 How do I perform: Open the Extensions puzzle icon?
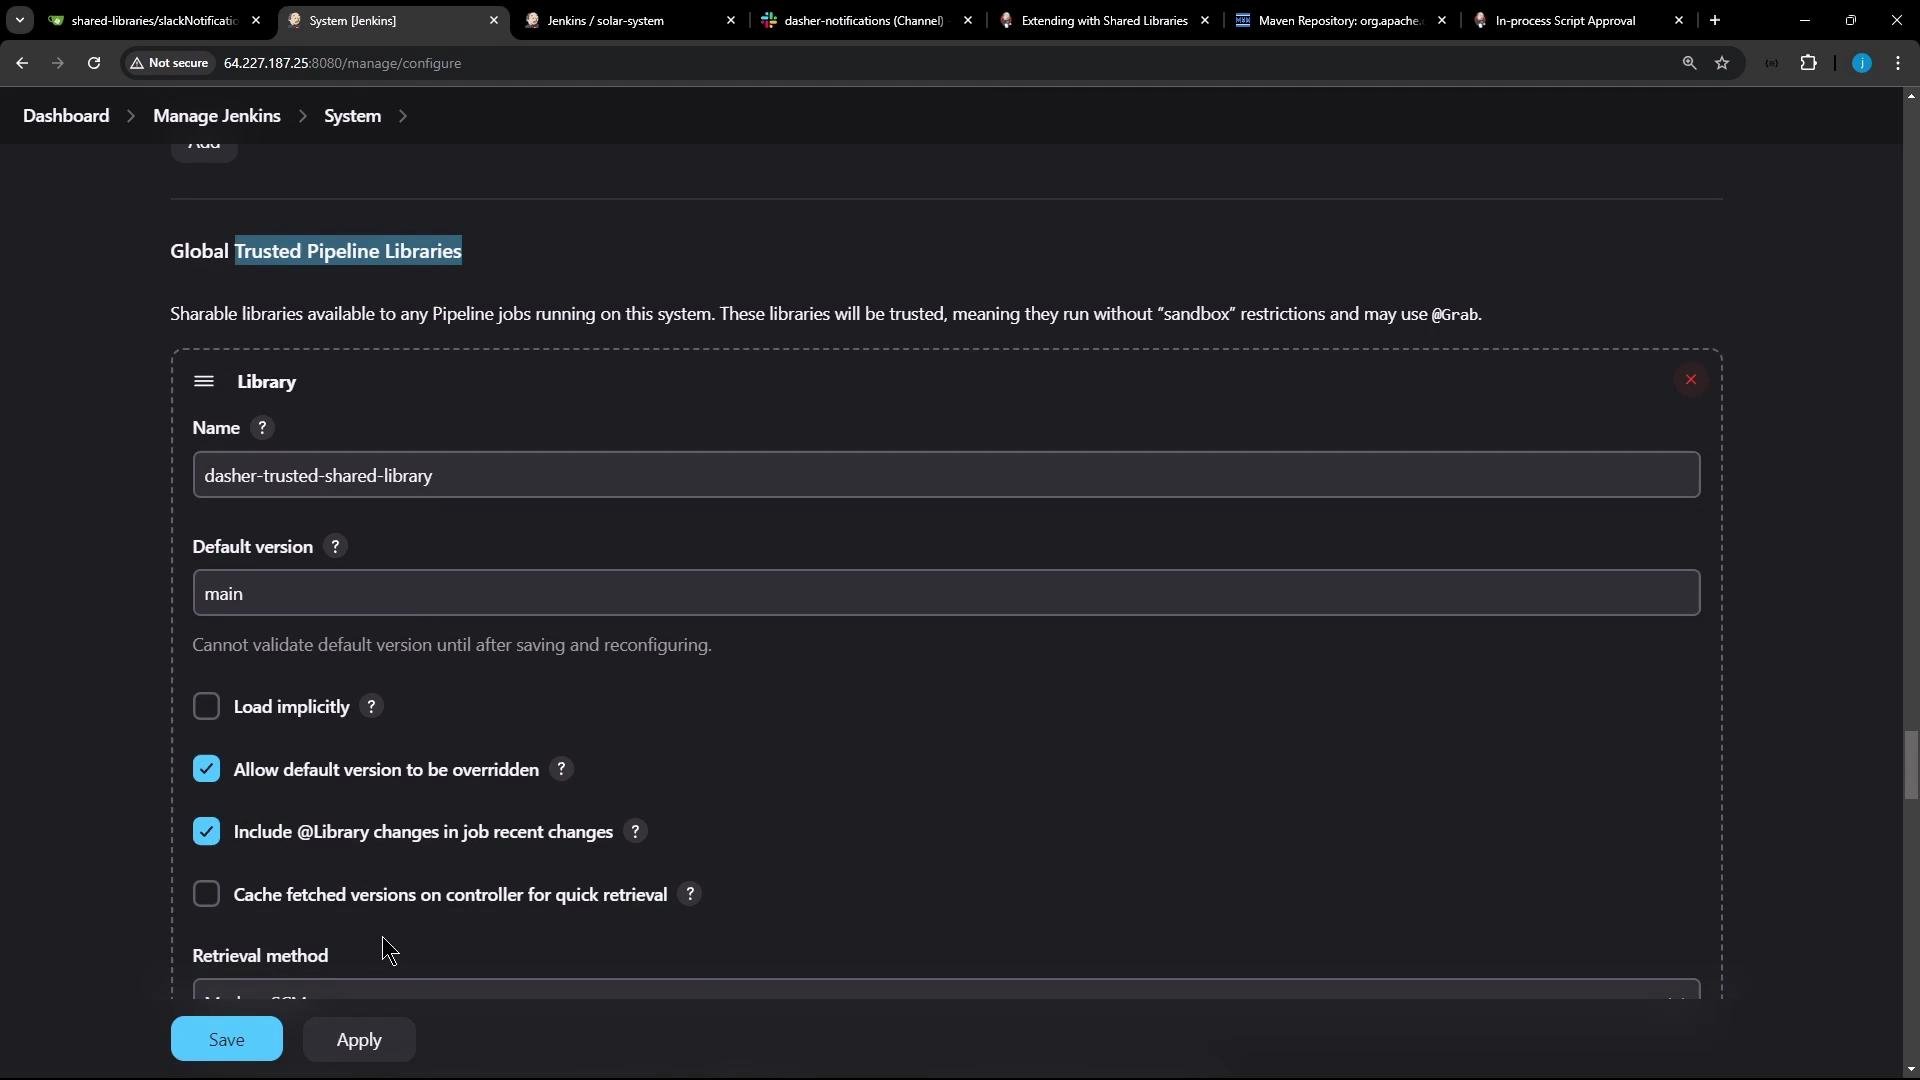tap(1808, 63)
